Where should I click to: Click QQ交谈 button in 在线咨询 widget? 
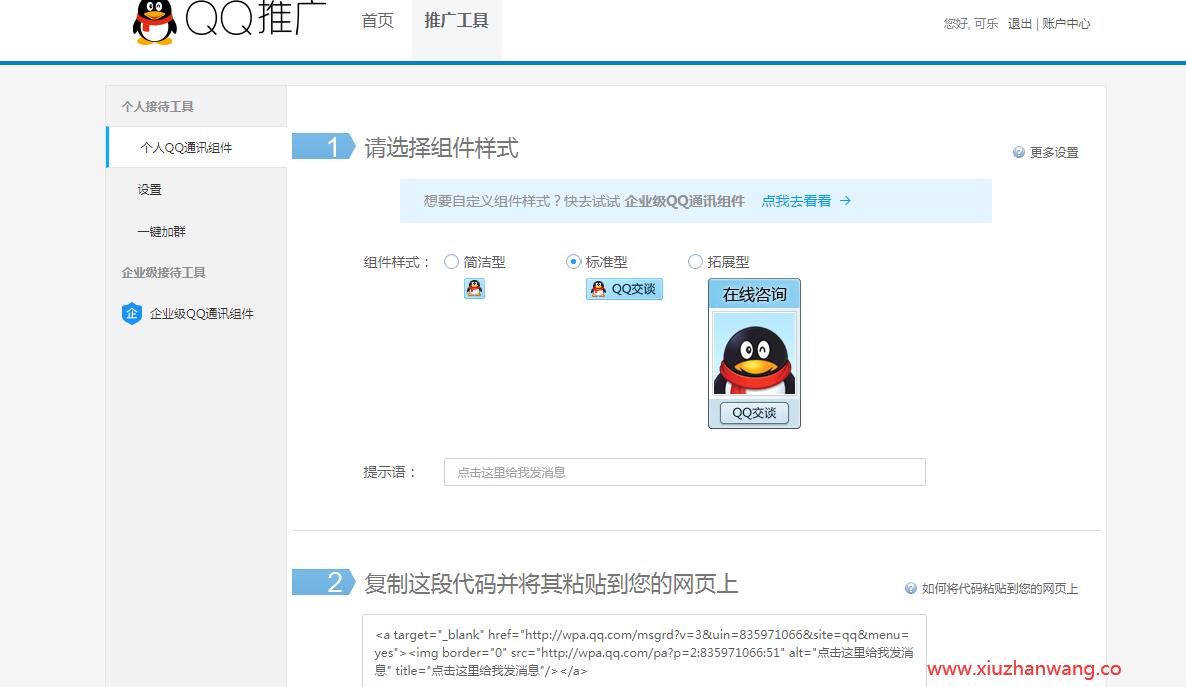pos(754,413)
